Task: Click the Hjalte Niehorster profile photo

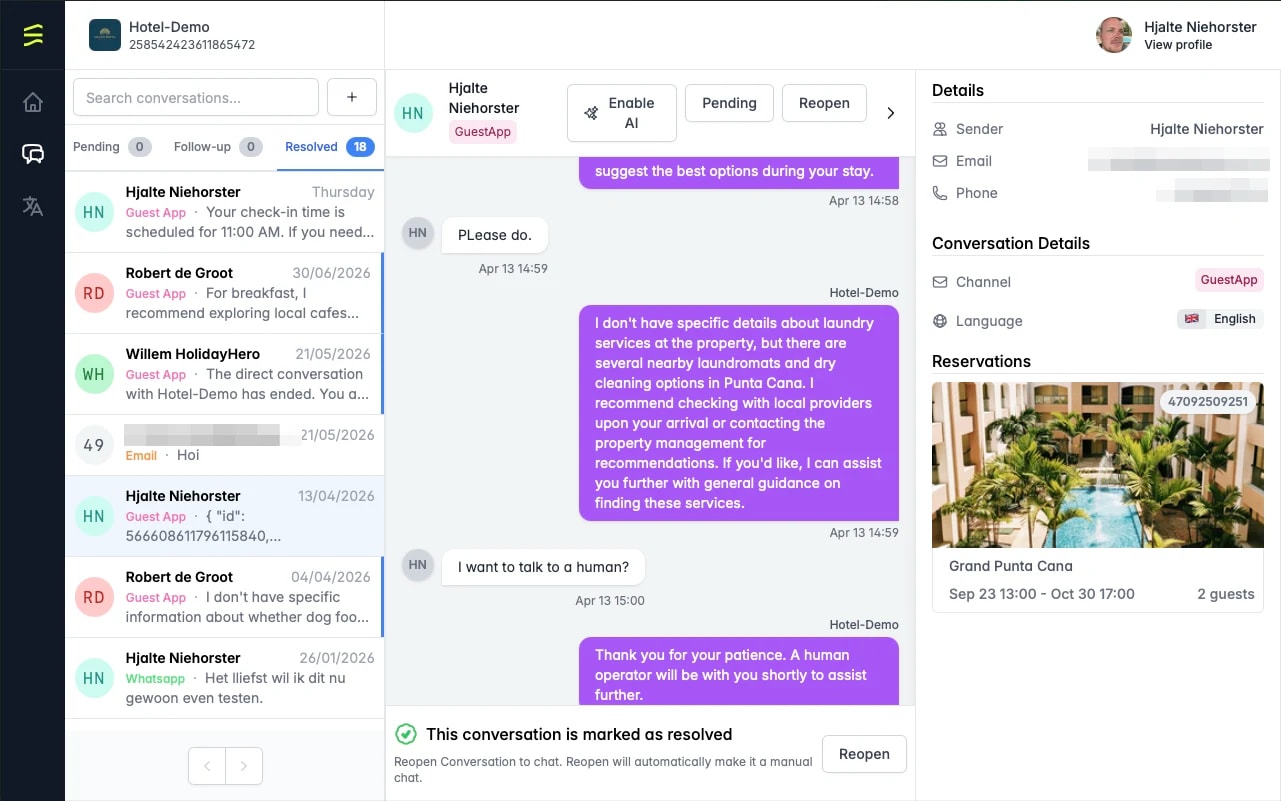Action: [x=1114, y=35]
